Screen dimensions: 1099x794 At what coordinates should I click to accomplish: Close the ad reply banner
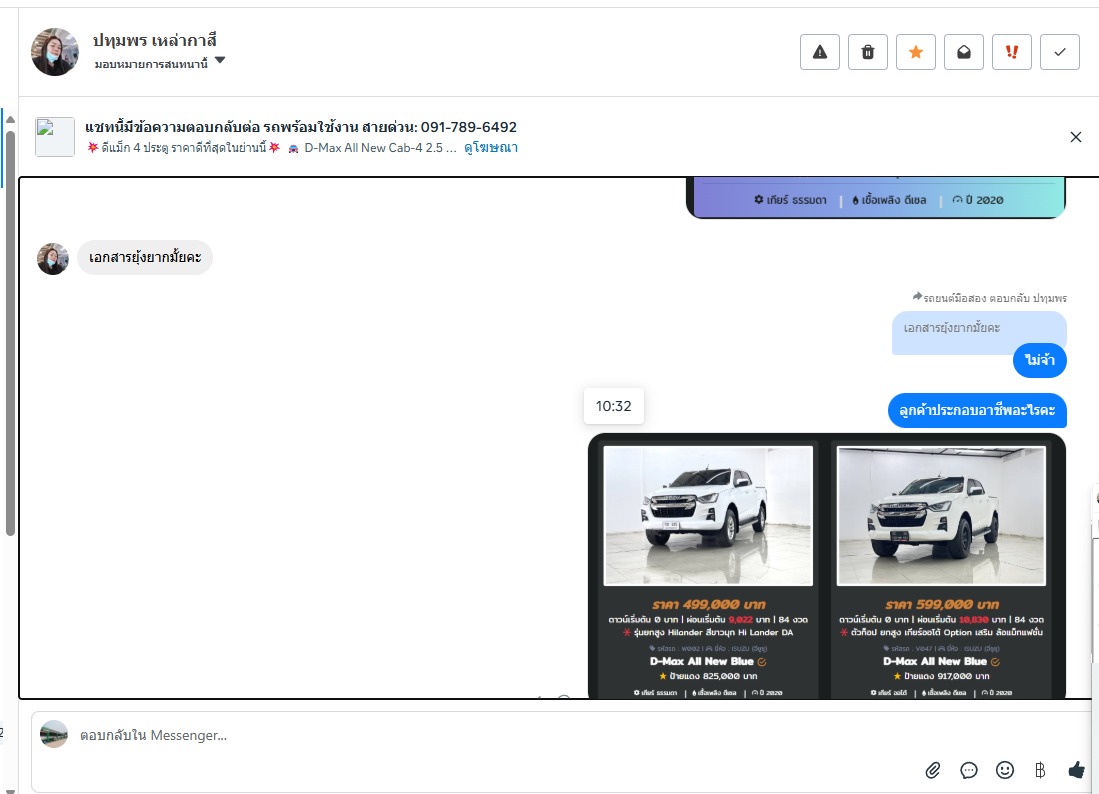coord(1076,137)
